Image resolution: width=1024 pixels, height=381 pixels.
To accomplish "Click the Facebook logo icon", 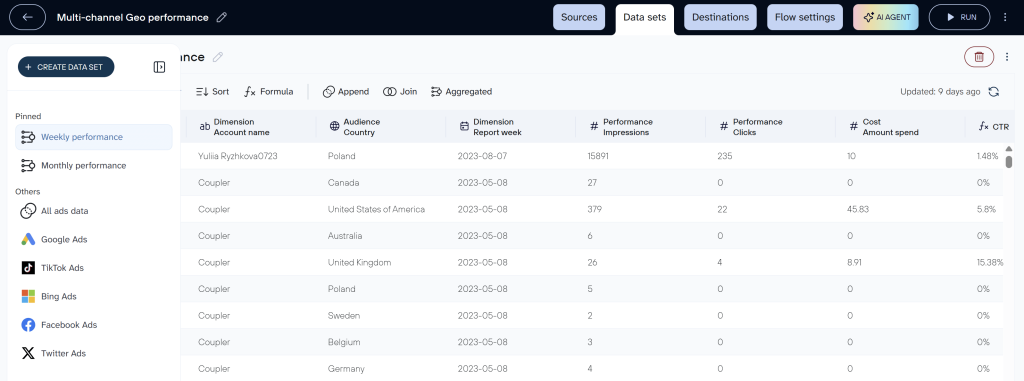I will [28, 325].
